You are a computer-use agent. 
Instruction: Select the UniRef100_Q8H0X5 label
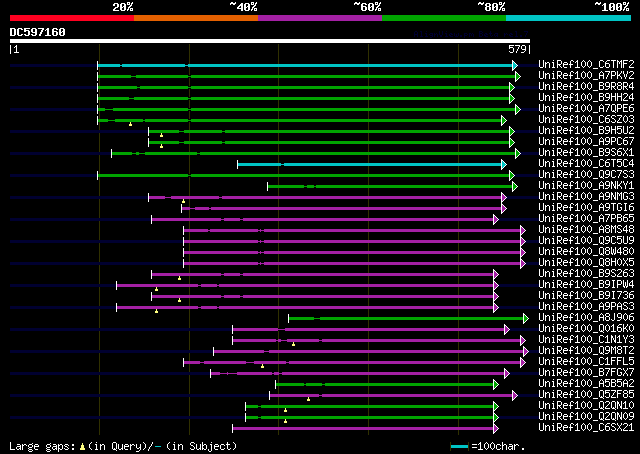(586, 263)
